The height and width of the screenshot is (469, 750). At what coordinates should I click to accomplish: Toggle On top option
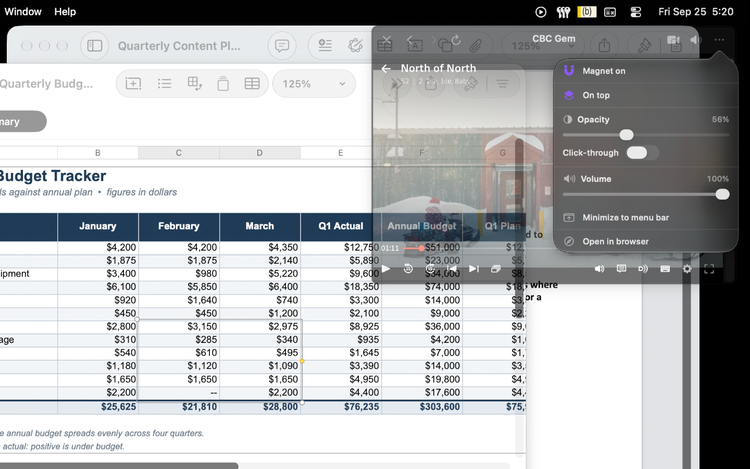click(x=645, y=95)
